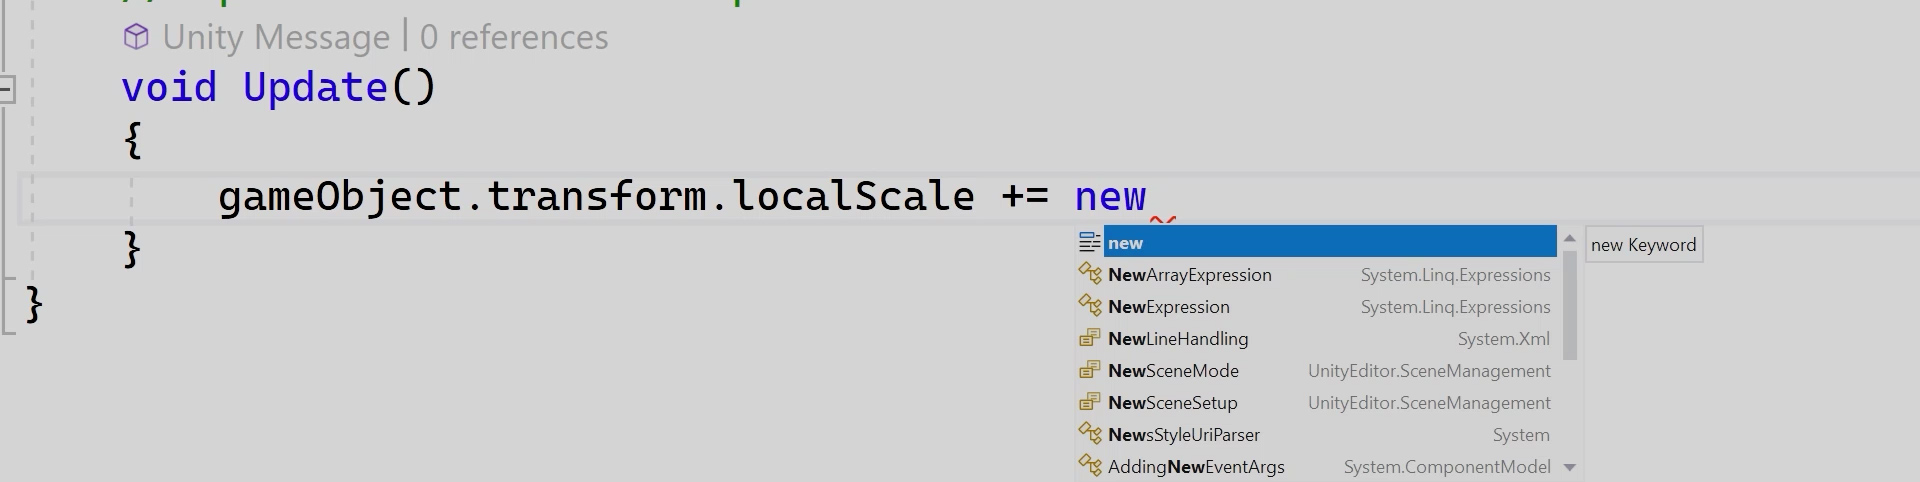Select NewExpression from the completion list
Viewport: 1920px width, 482px height.
point(1168,307)
